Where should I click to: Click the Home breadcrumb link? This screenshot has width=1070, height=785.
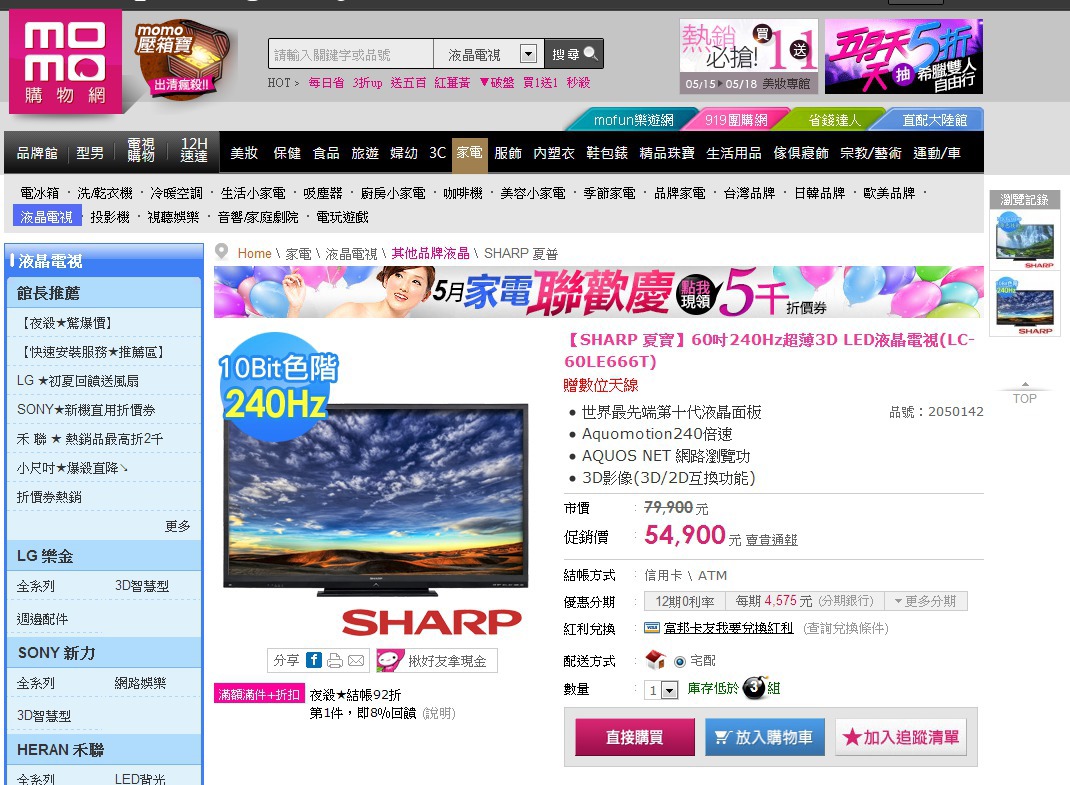255,253
